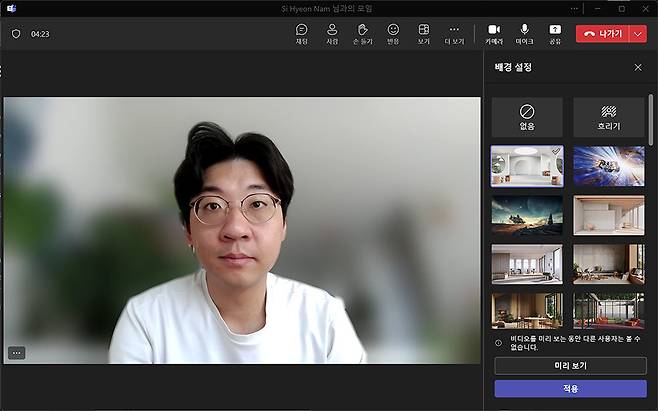Leave the meeting with 나가기 button
658x411 pixels.
[602, 34]
